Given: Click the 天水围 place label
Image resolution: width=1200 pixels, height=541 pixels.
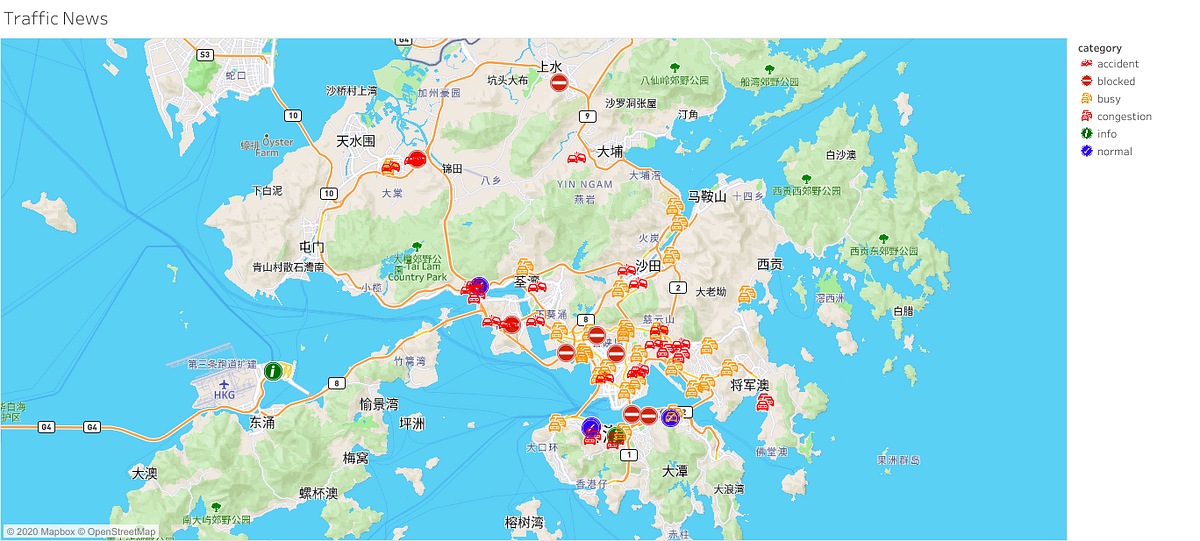Looking at the screenshot, I should click(355, 141).
